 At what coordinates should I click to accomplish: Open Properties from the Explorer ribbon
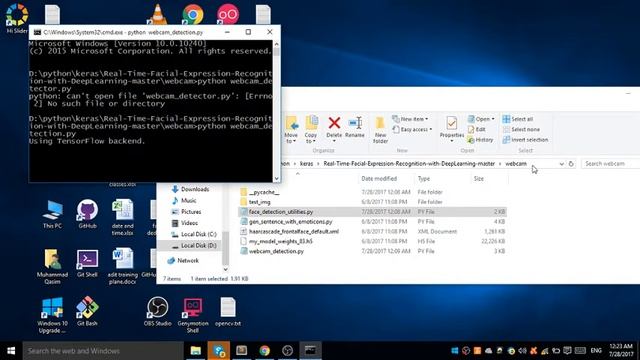(x=451, y=129)
